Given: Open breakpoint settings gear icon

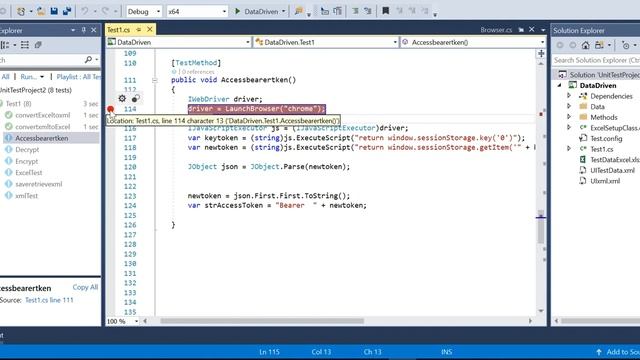Looking at the screenshot, I should point(122,98).
